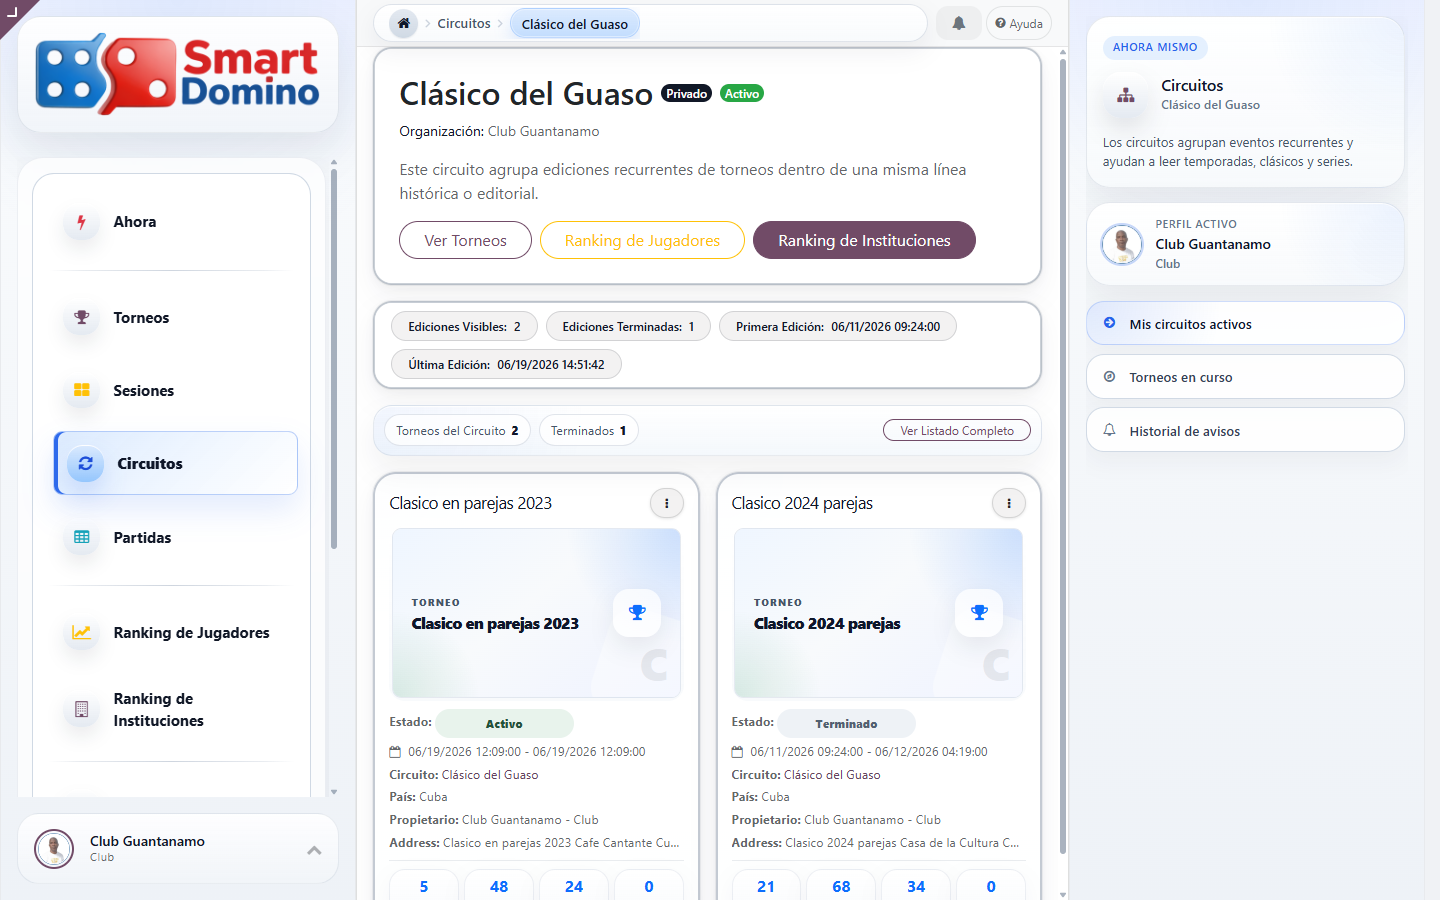The height and width of the screenshot is (900, 1440).
Task: Click the Ver Torneos button
Action: point(465,240)
